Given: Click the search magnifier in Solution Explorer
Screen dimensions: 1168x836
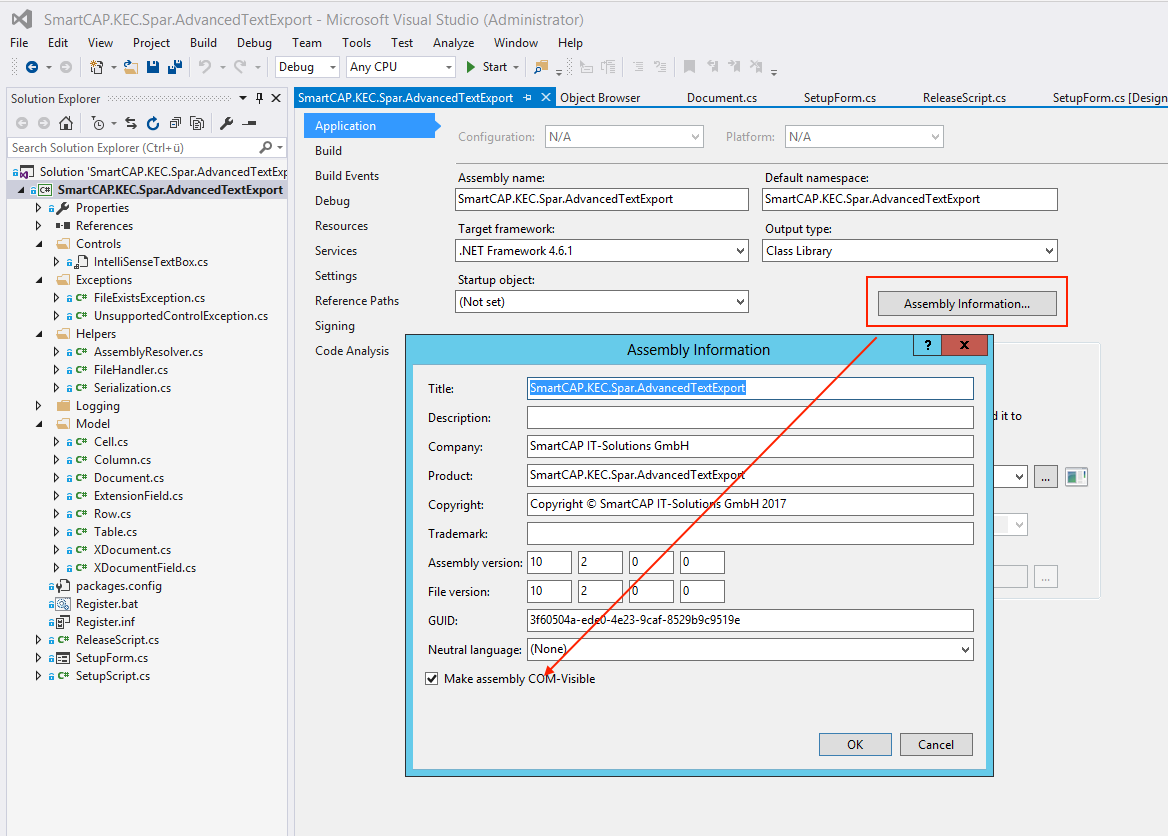Looking at the screenshot, I should point(265,148).
